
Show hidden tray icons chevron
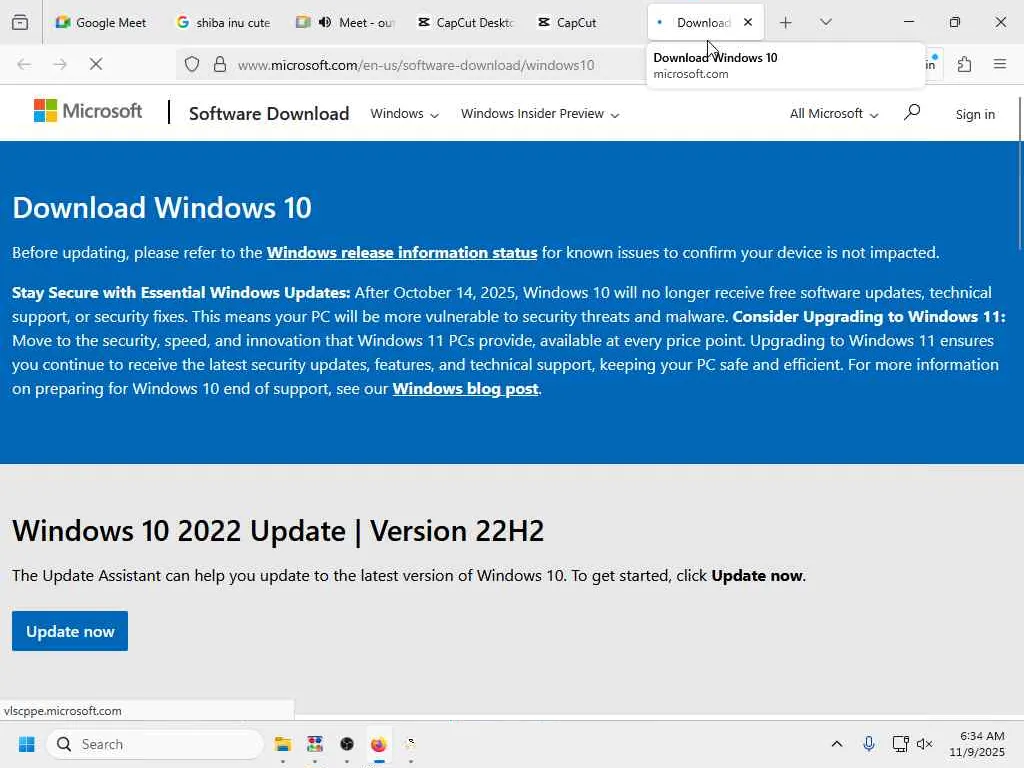pos(837,744)
